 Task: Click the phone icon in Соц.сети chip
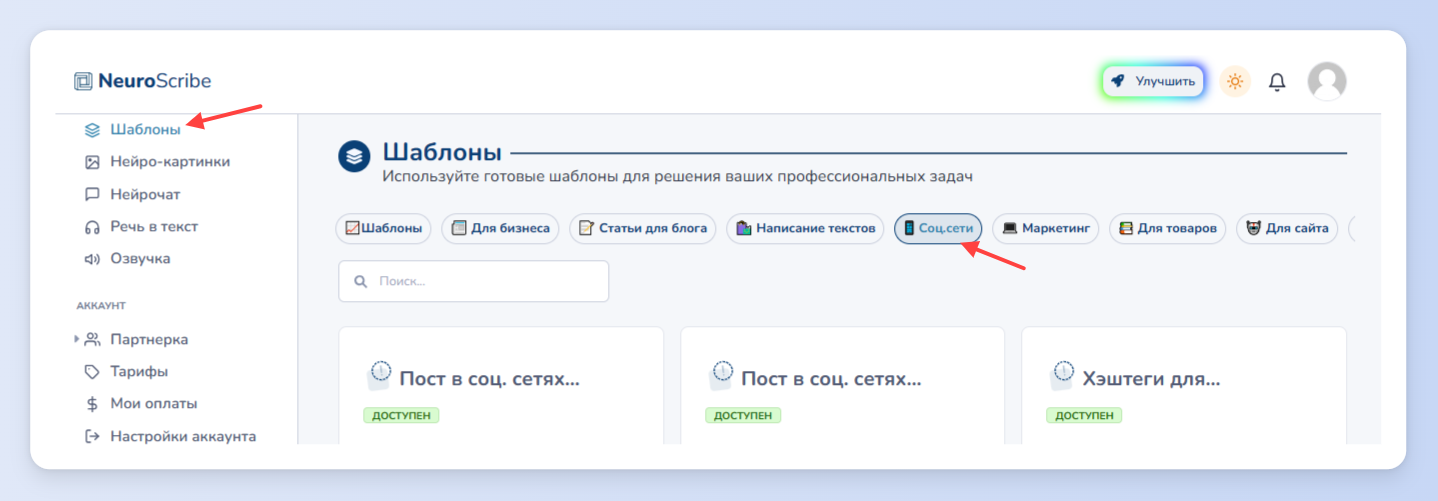click(x=908, y=228)
